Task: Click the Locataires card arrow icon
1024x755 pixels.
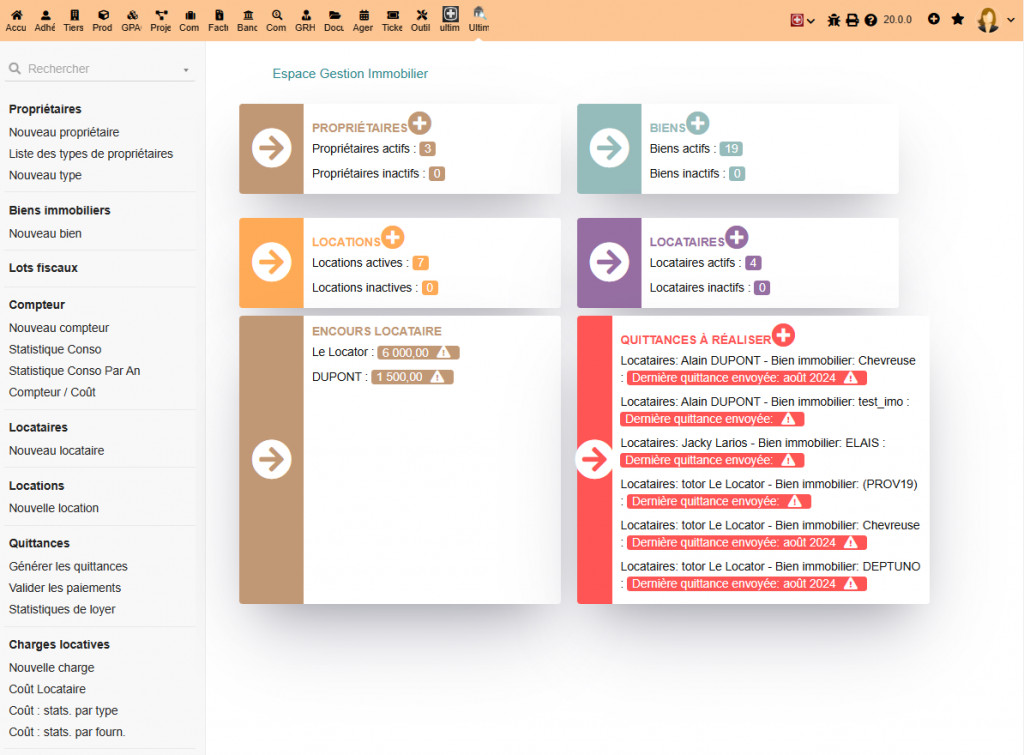Action: (609, 263)
